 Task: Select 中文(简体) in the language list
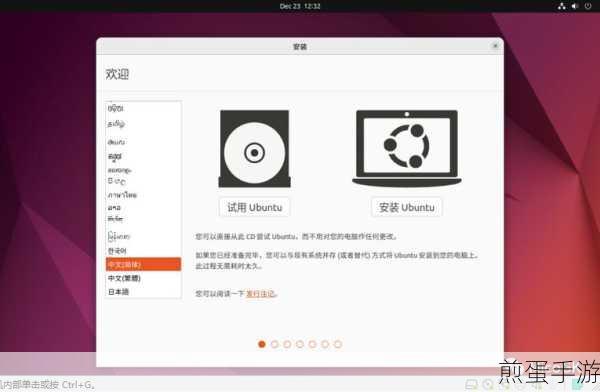tap(143, 264)
